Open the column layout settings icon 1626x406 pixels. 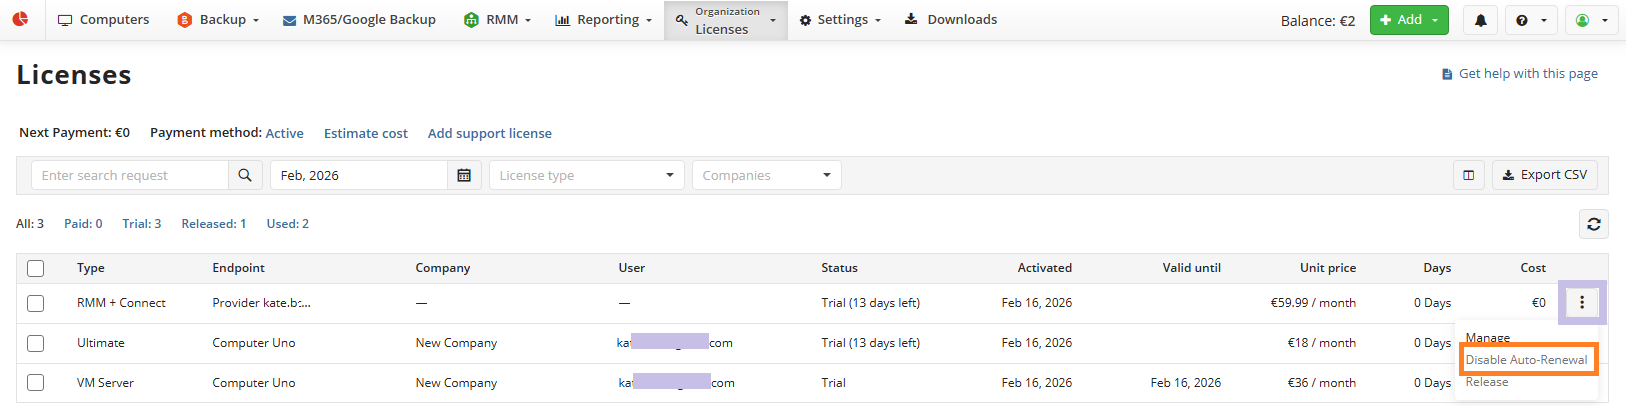(1468, 175)
